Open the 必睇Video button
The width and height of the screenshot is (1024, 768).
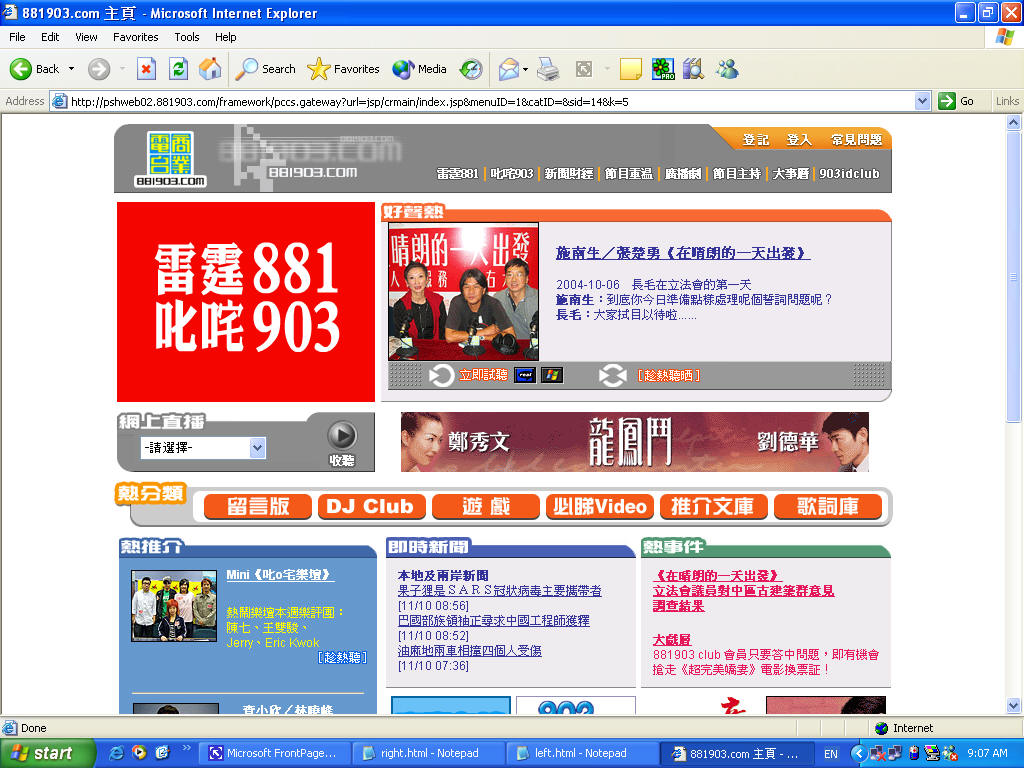600,507
